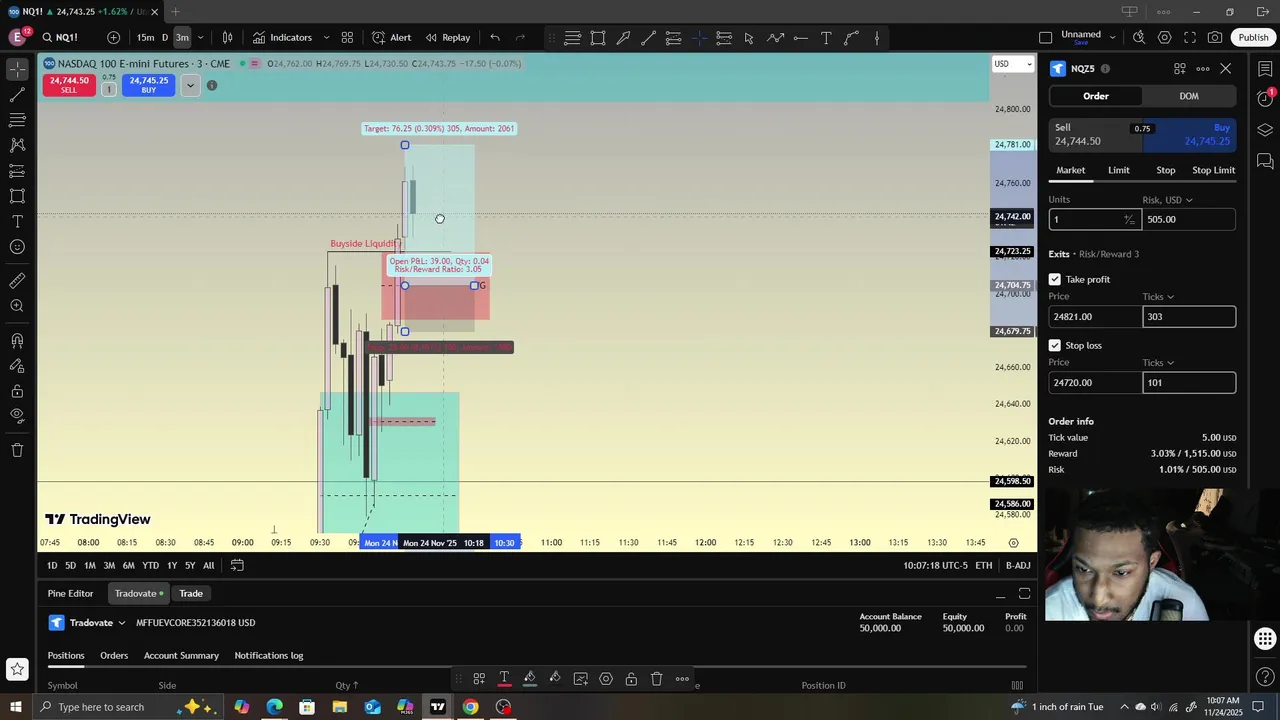Click the Undo arrow
The image size is (1280, 720).
[495, 37]
